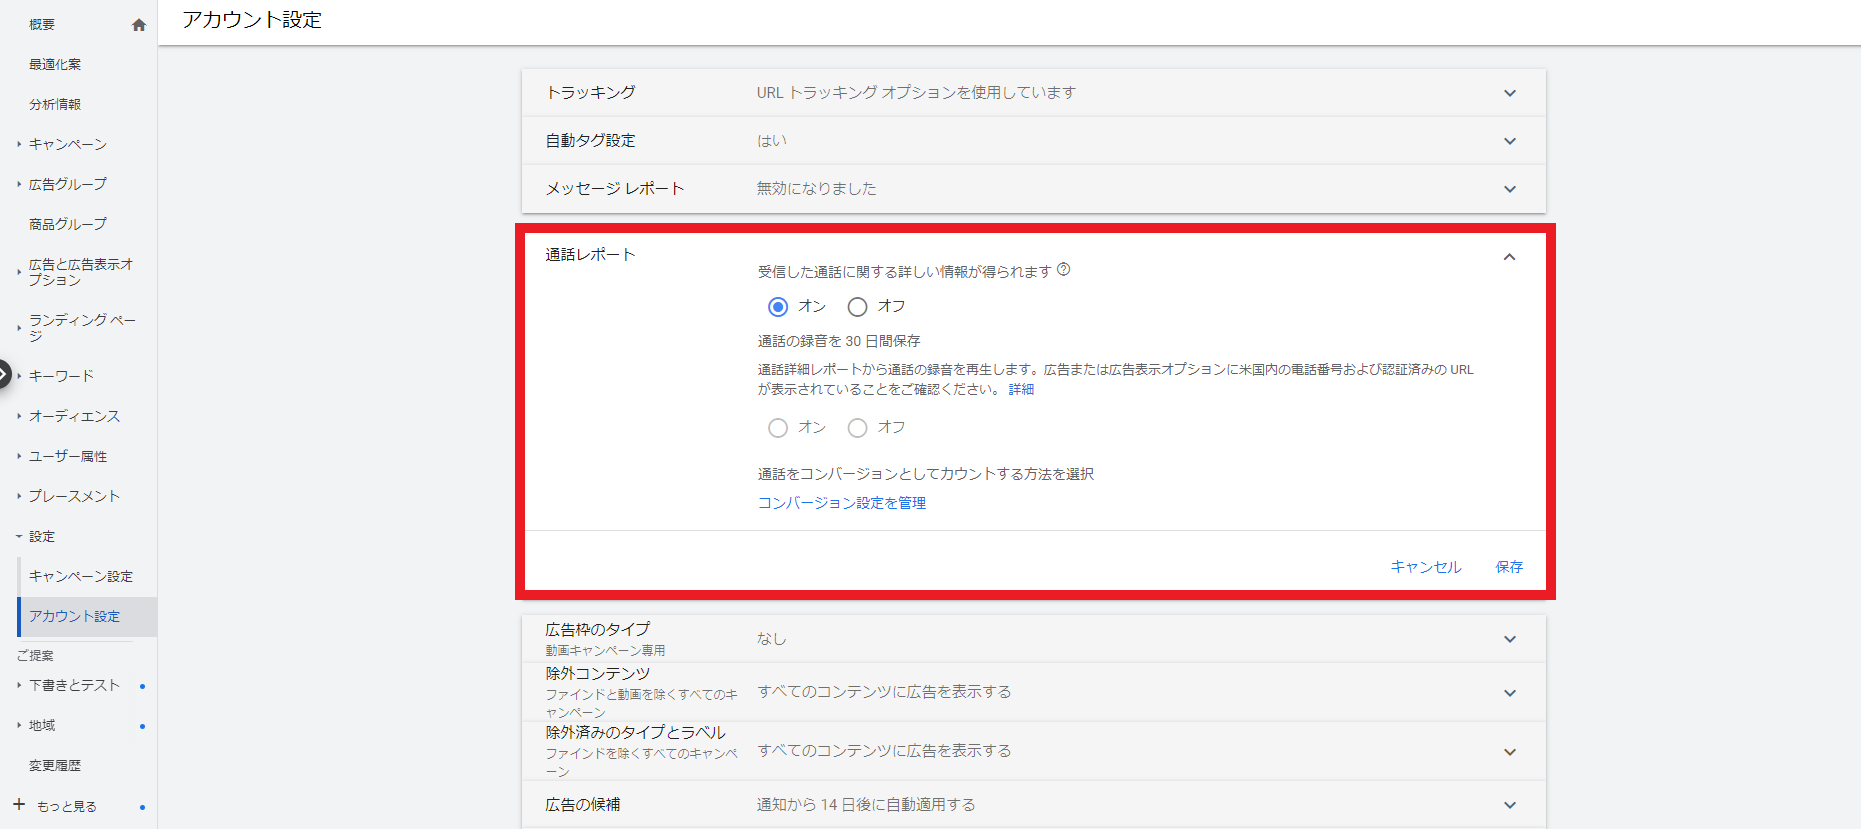
Task: Open 広告と広告表示オプション in the sidebar
Action: 81,272
